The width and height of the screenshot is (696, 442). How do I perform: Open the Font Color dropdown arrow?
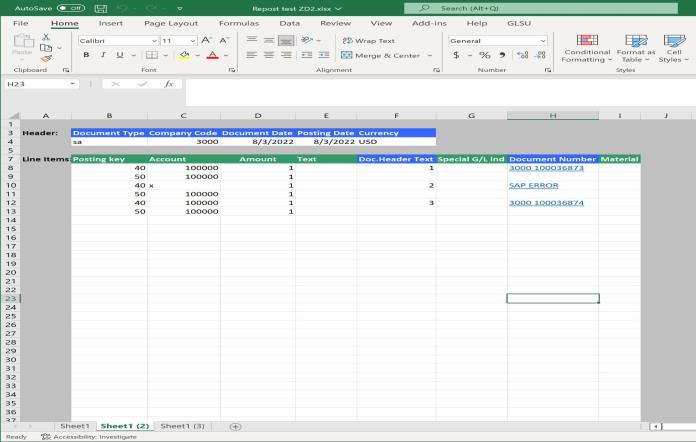click(x=226, y=55)
